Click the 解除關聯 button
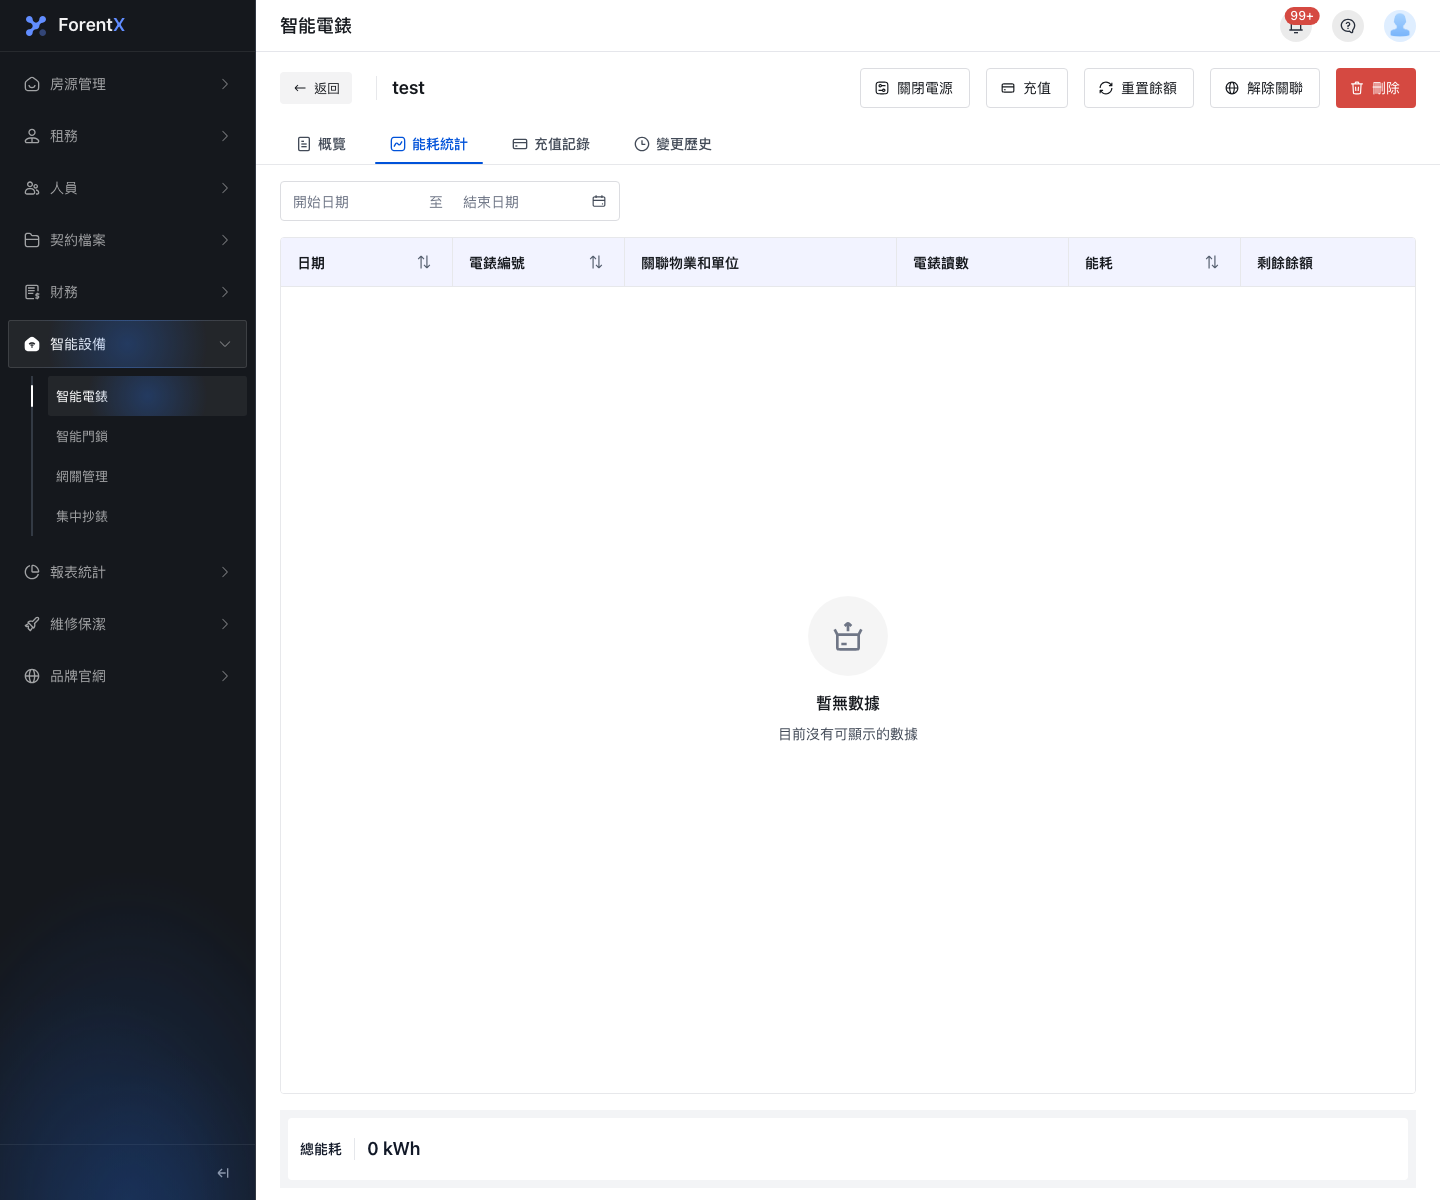The image size is (1440, 1200). [x=1265, y=88]
